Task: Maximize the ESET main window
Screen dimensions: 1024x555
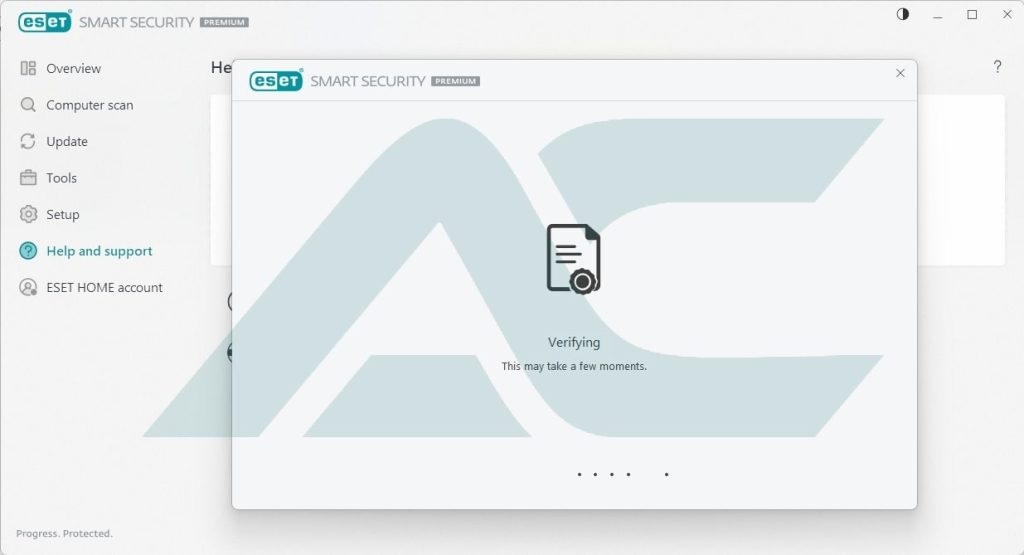Action: click(972, 14)
